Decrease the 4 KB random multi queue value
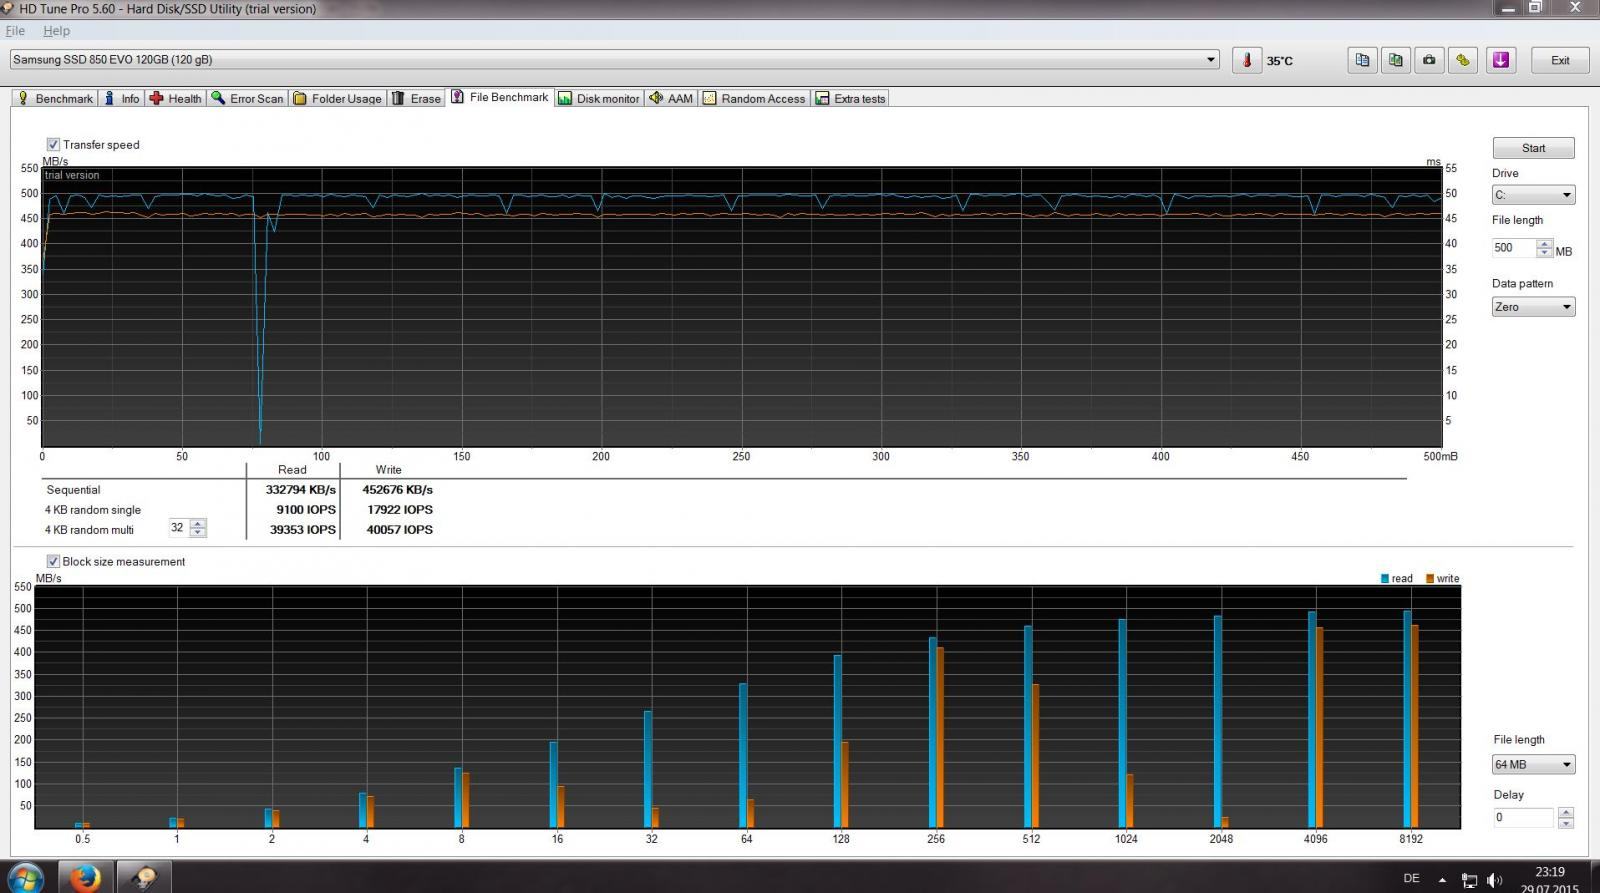1600x893 pixels. [x=198, y=532]
